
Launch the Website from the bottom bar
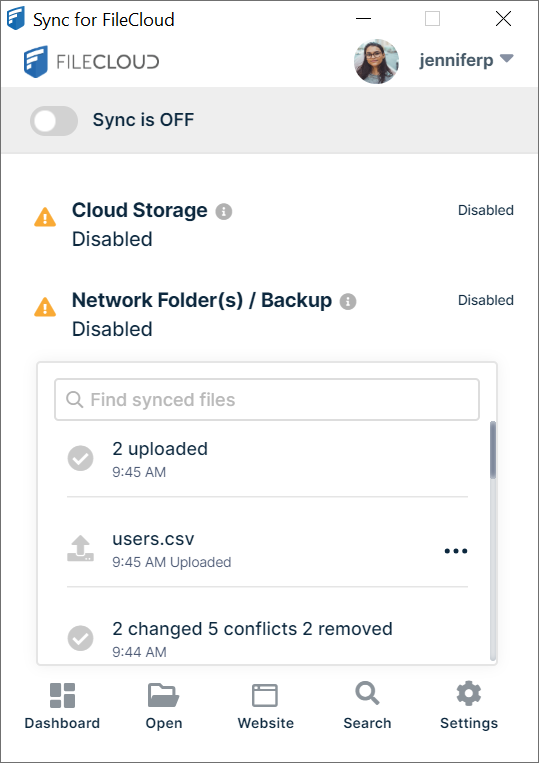266,706
